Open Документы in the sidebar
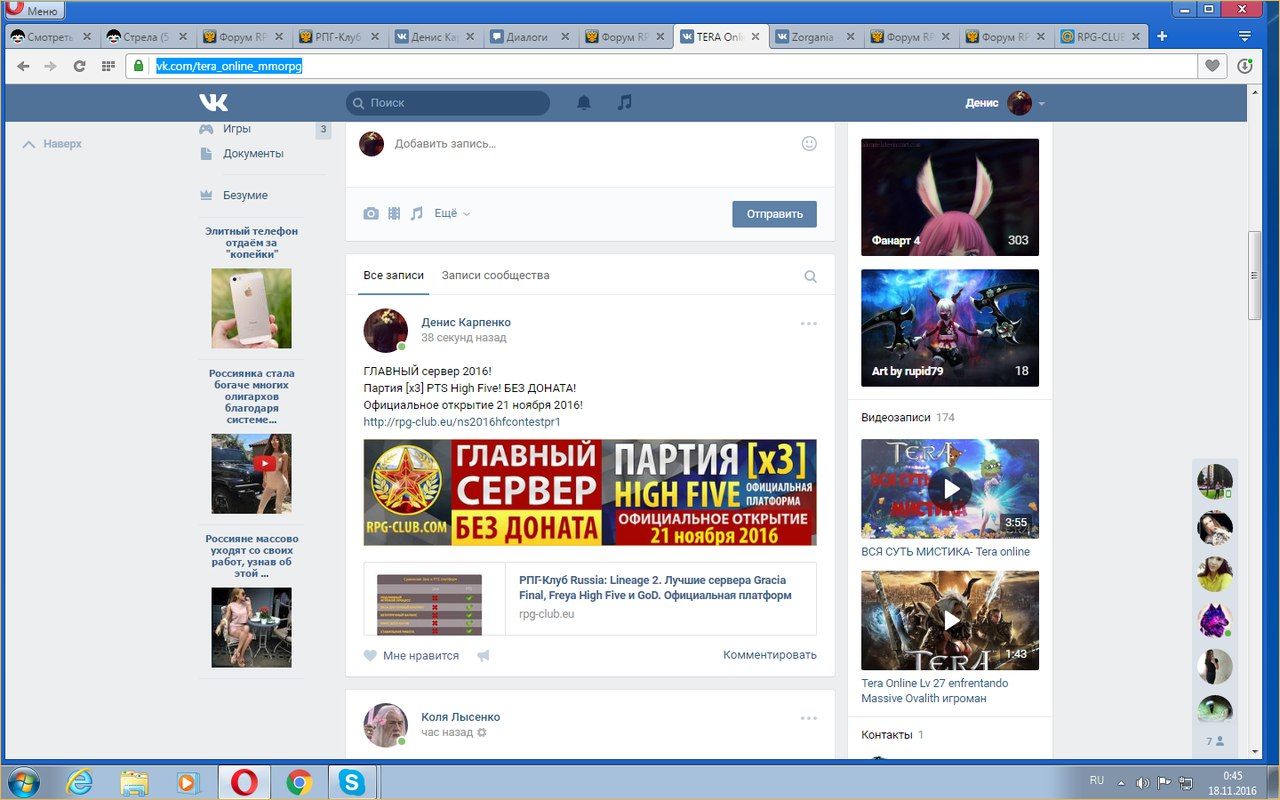 pyautogui.click(x=253, y=154)
